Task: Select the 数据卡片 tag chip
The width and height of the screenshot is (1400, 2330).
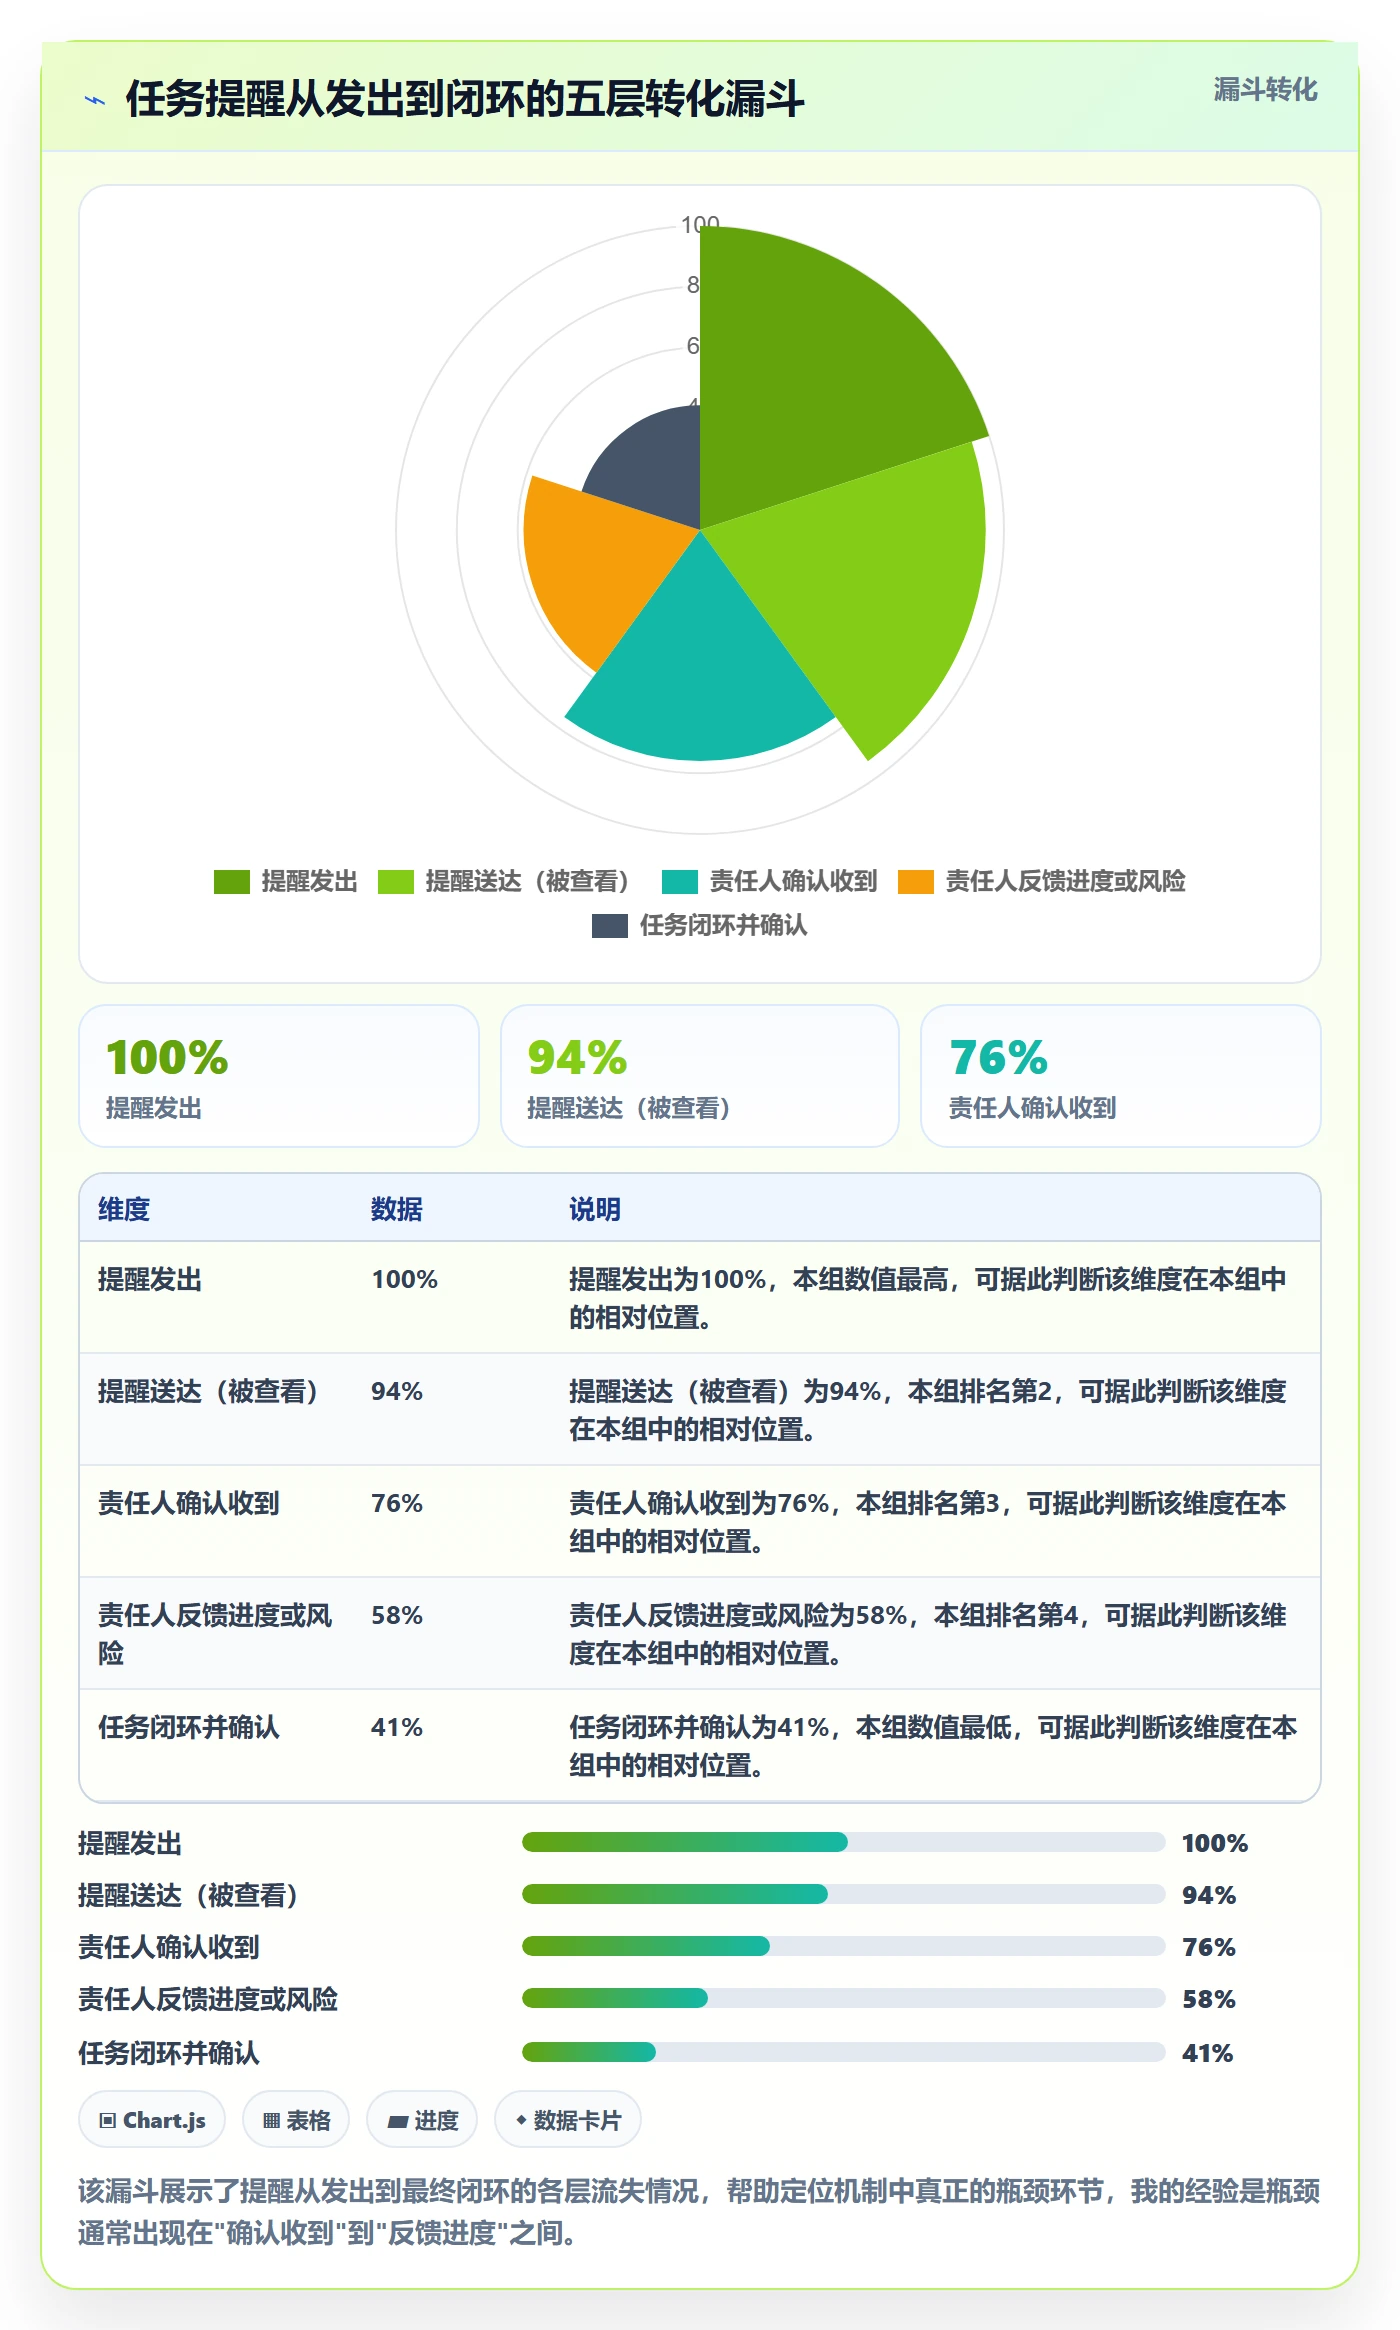Action: coord(568,2120)
